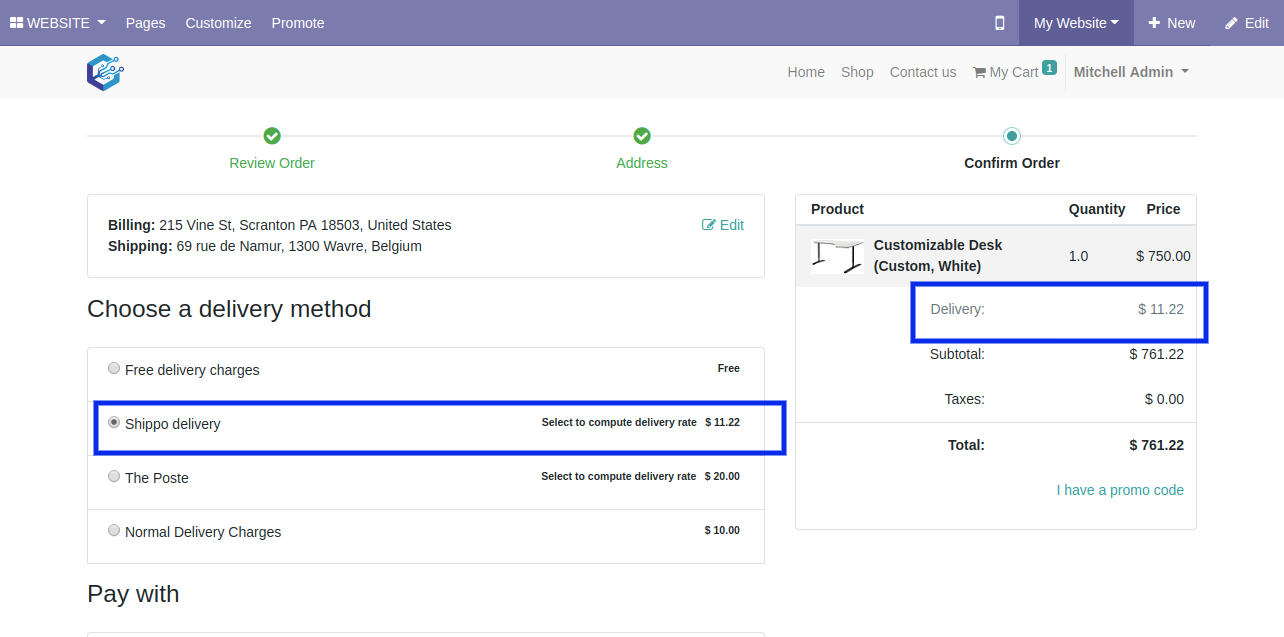
Task: Click the Billing address text line
Action: (280, 225)
